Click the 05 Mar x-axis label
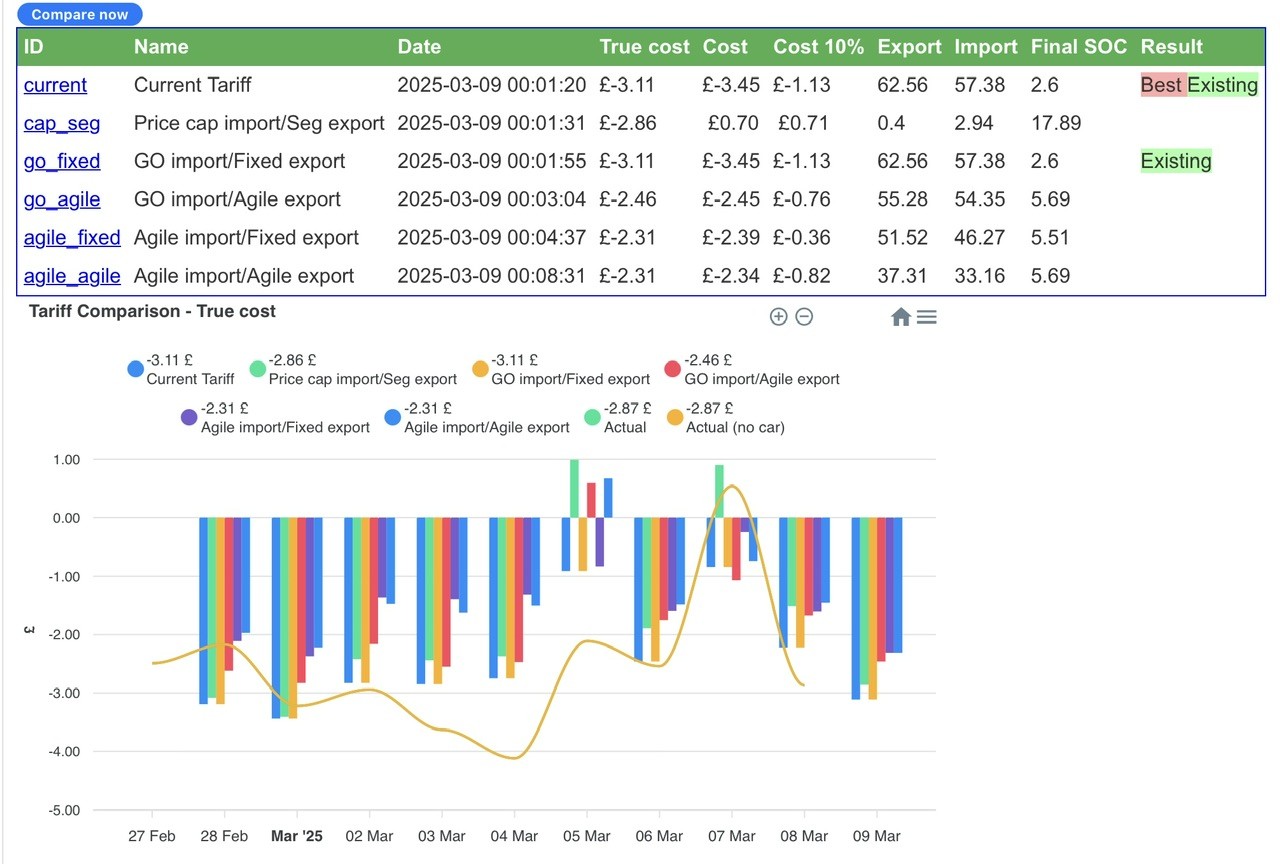1280x864 pixels. (586, 836)
